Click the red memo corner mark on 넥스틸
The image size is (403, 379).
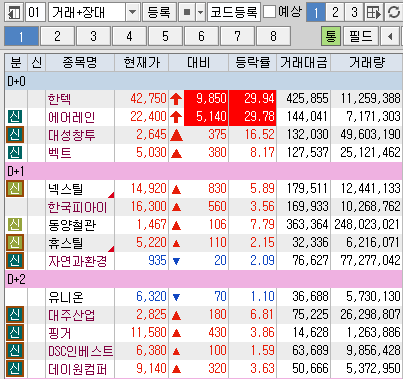(x=111, y=195)
